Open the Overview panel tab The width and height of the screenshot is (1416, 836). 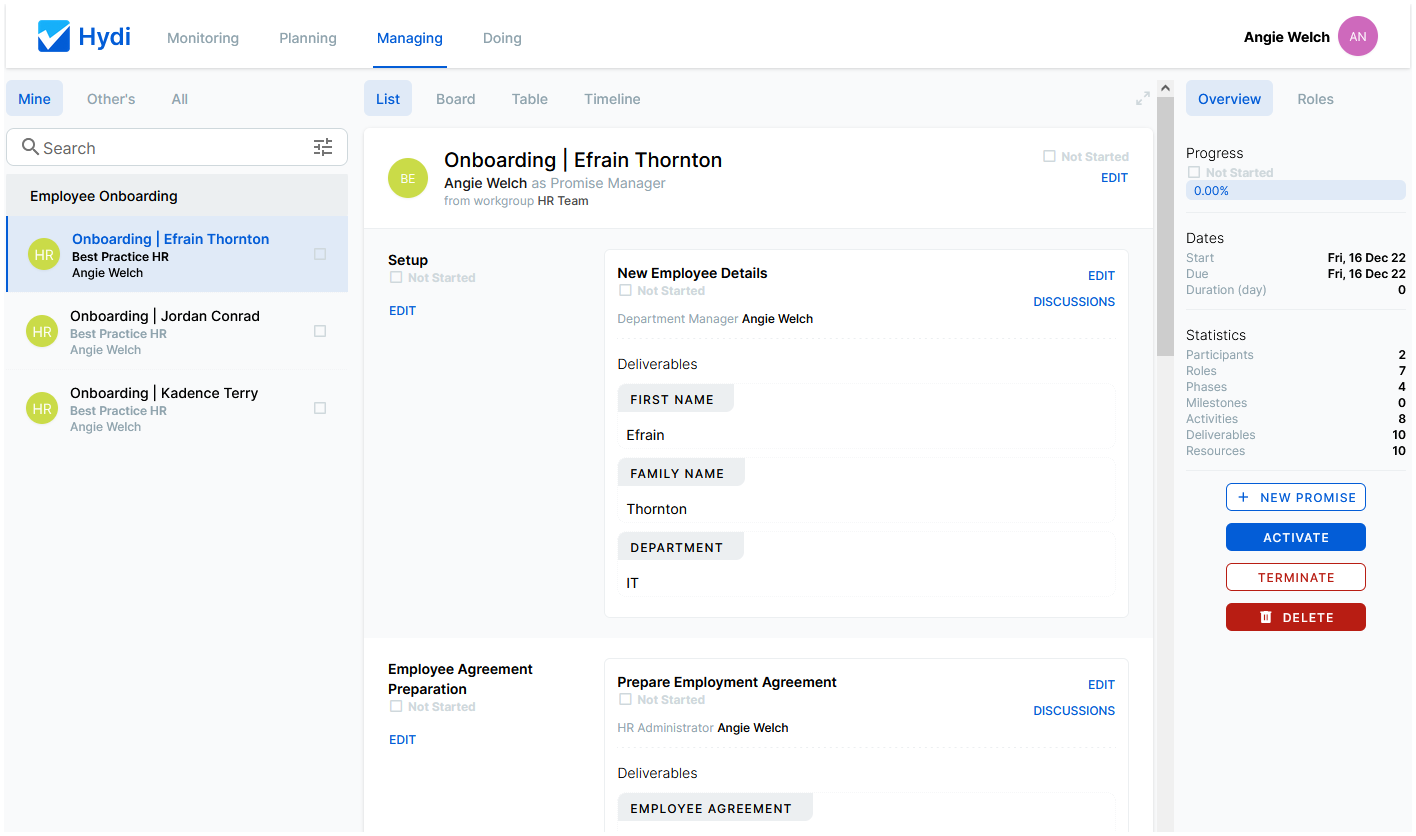(x=1229, y=99)
